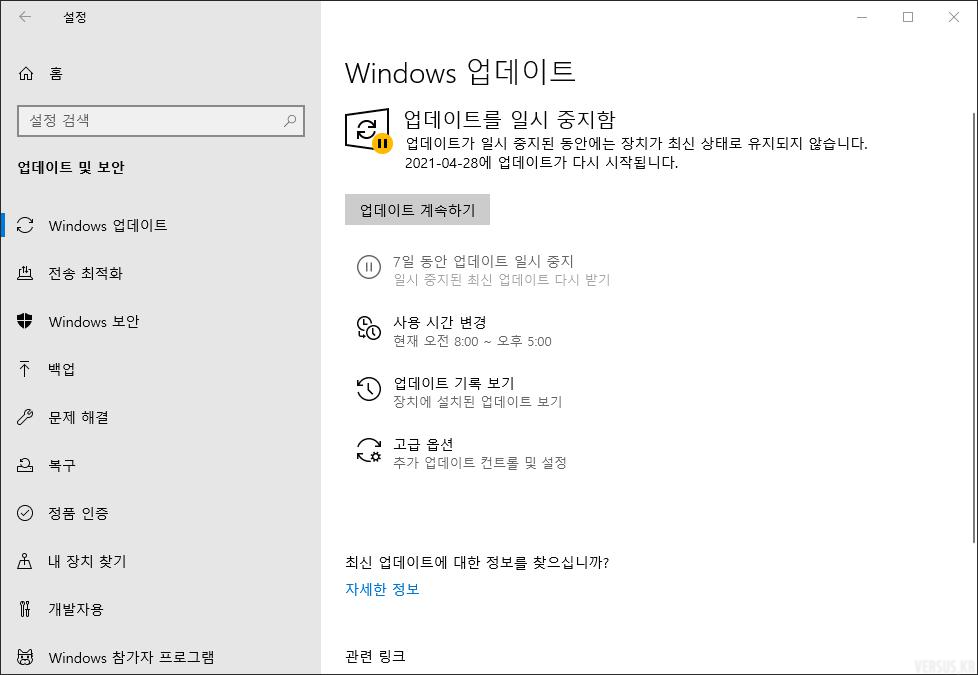This screenshot has width=978, height=675.
Task: Click the 개발자용 tools icon
Action: [x=25, y=609]
